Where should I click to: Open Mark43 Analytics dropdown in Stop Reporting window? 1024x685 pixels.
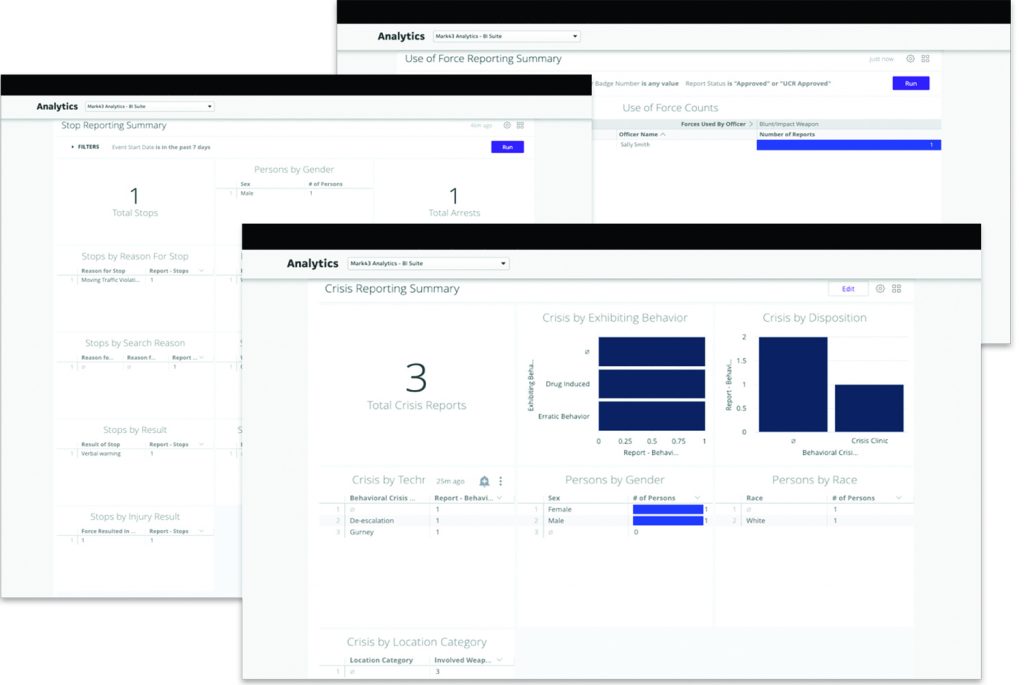coord(149,106)
